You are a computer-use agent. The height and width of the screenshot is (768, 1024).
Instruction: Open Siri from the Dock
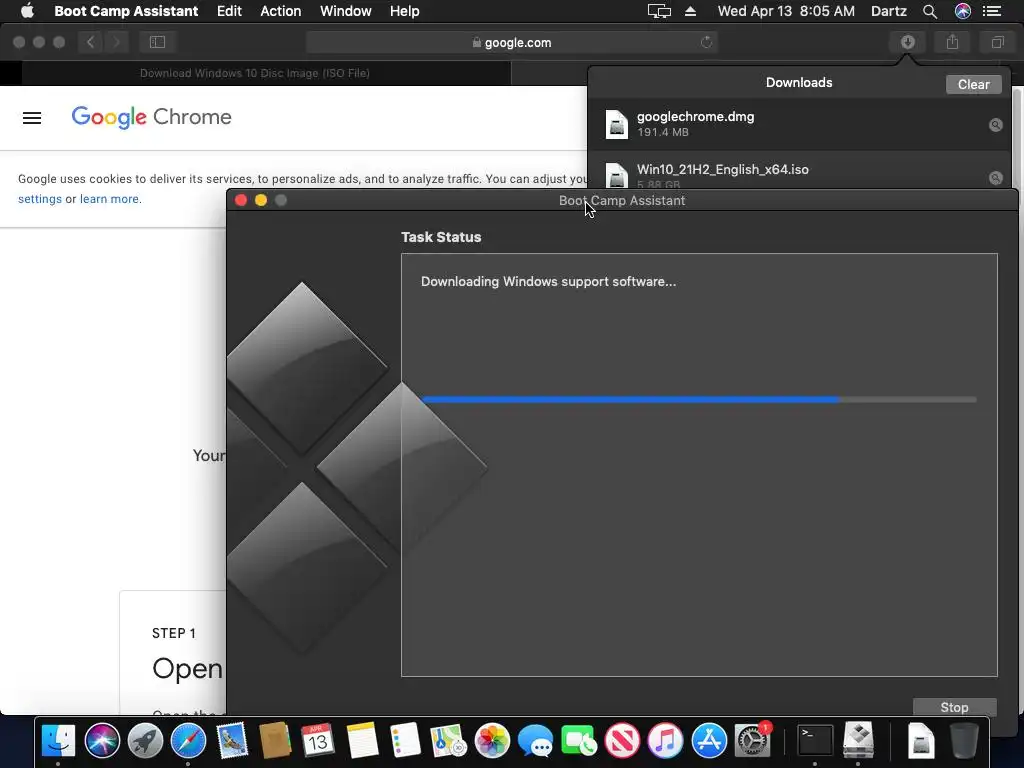point(102,741)
